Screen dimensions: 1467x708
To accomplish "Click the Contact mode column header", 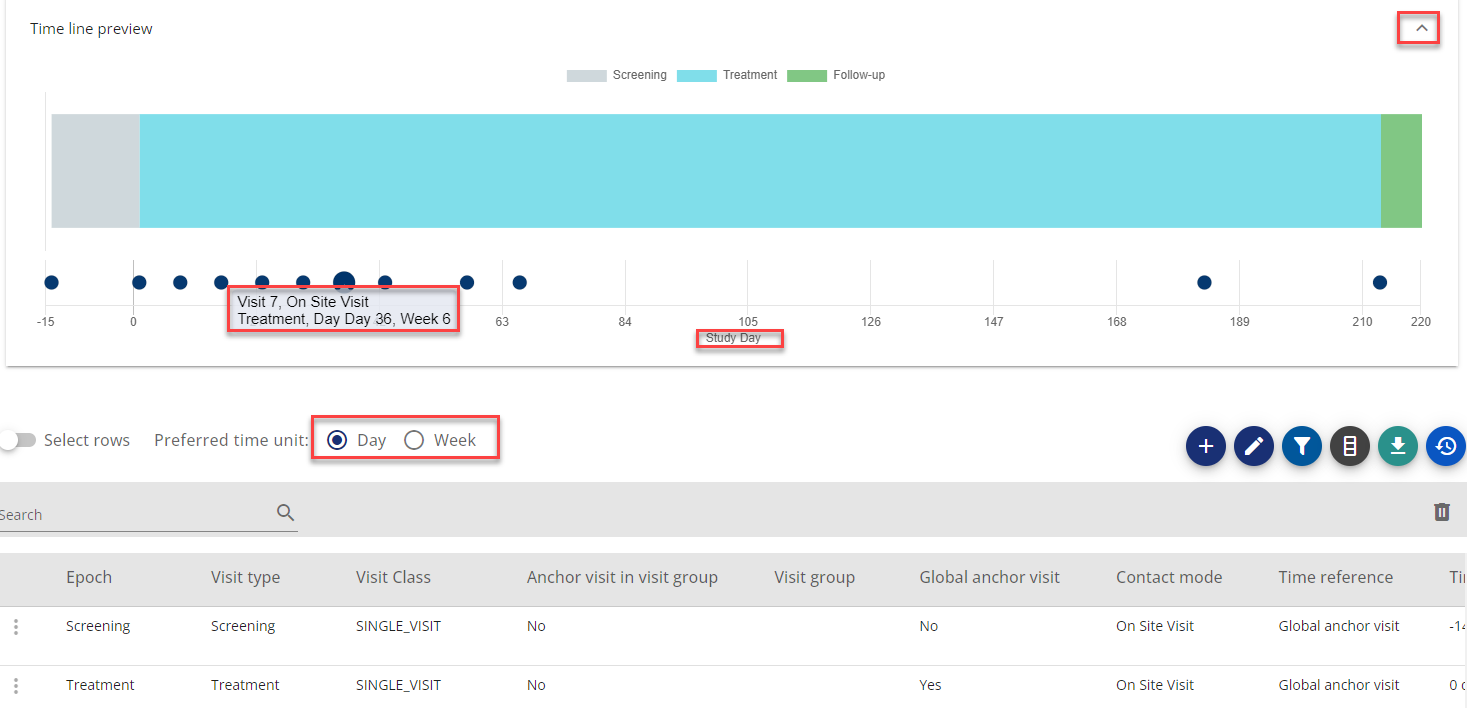I will point(1169,578).
